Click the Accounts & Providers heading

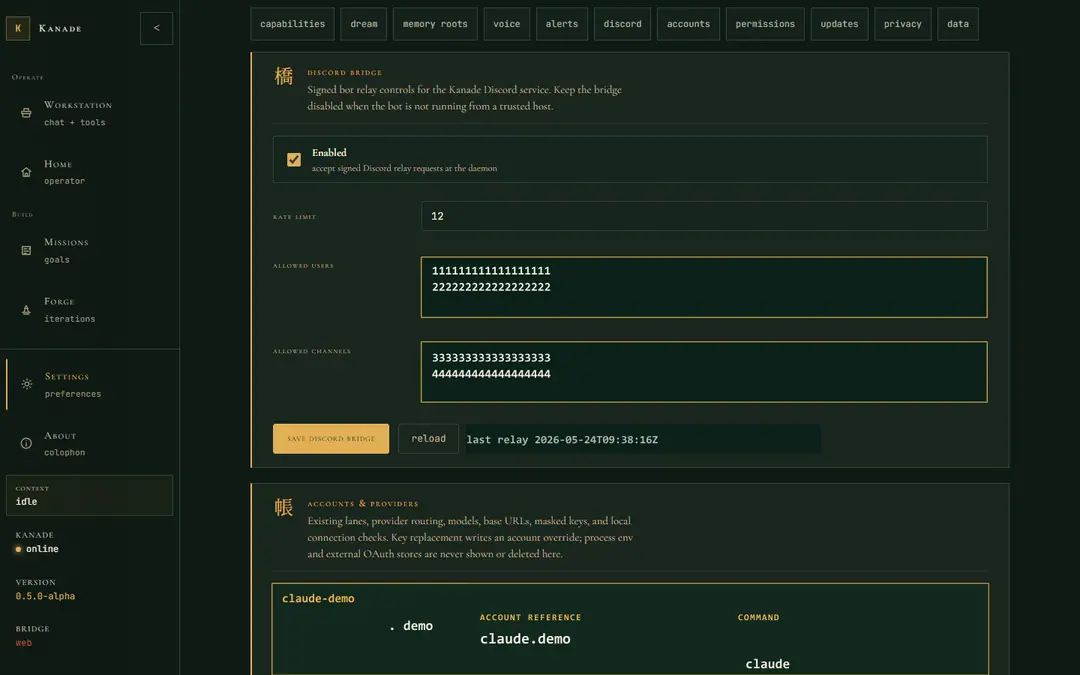(x=363, y=503)
